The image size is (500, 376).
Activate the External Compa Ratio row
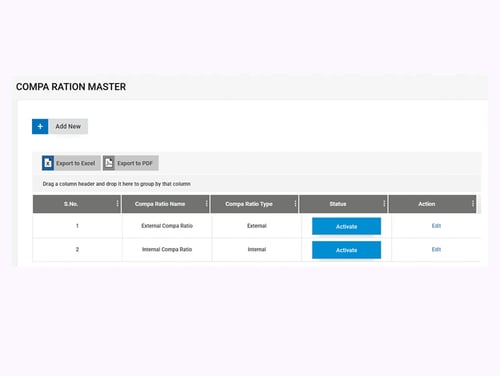346,226
